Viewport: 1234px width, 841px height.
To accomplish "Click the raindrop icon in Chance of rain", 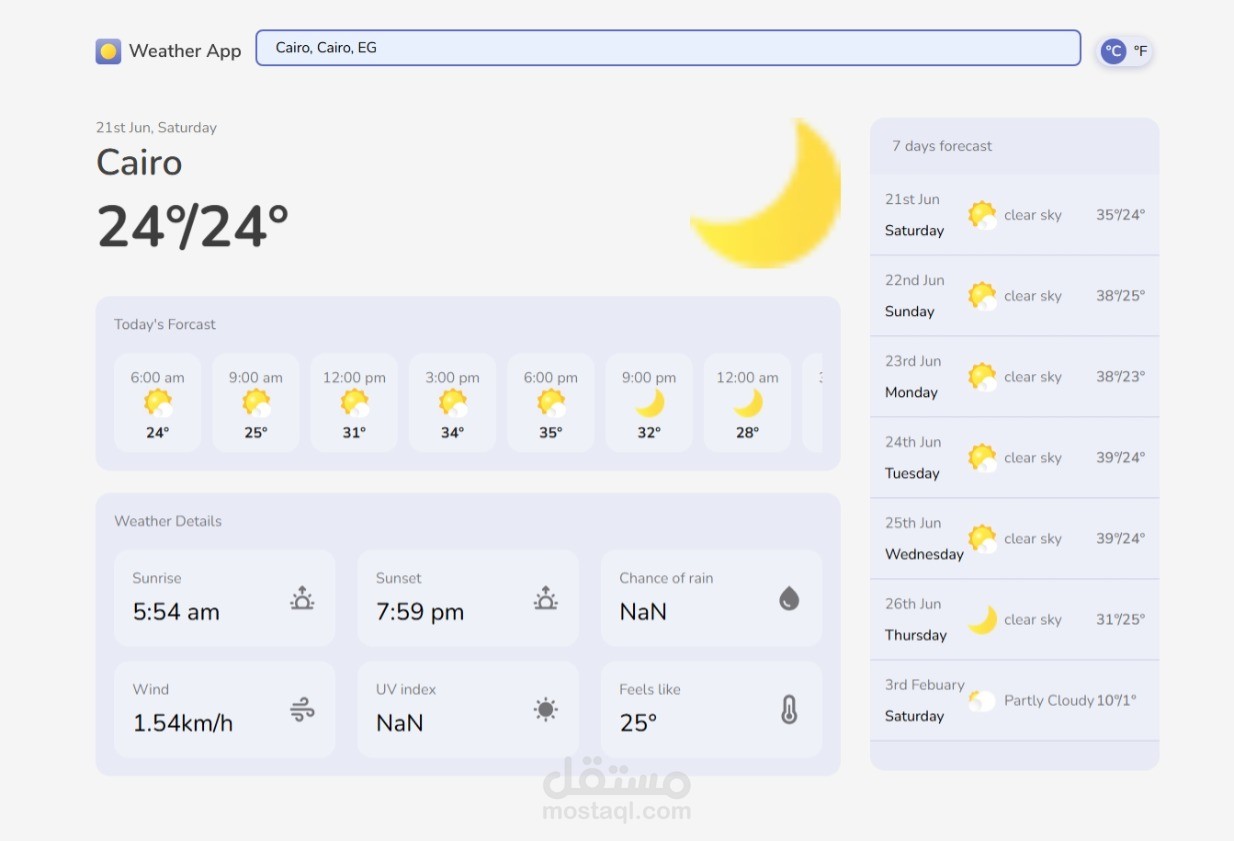I will point(789,599).
